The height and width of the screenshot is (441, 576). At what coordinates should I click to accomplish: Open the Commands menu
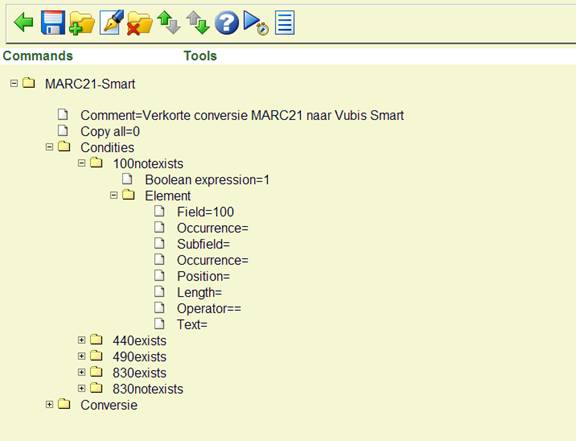38,56
